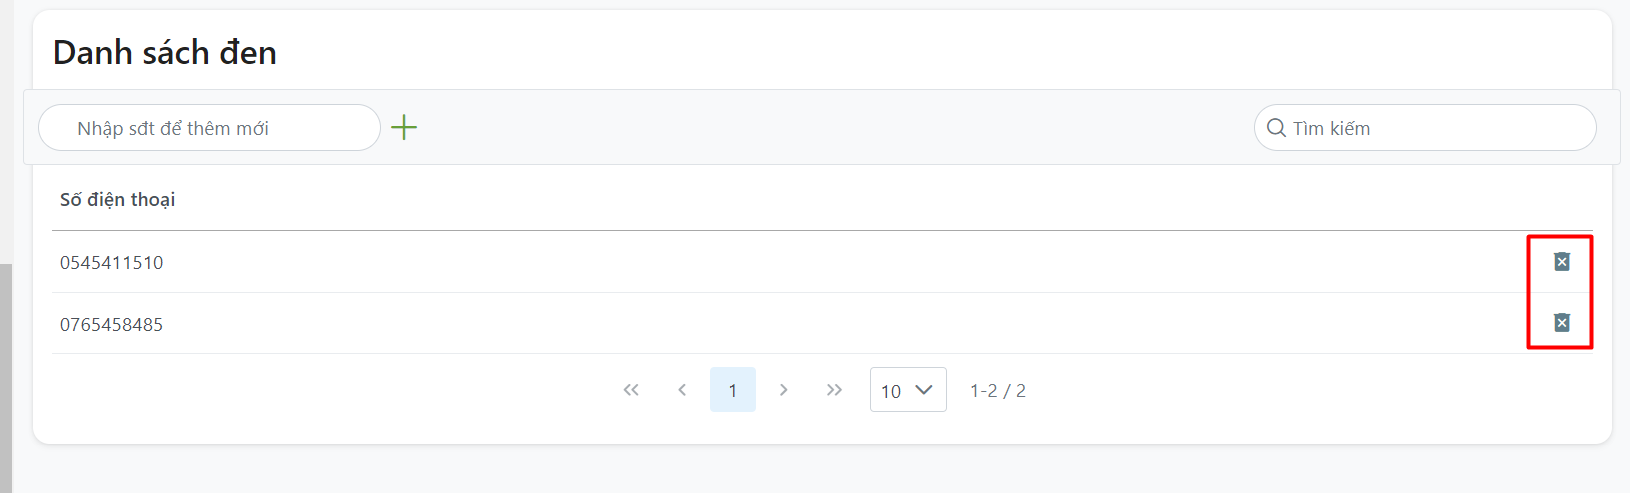Select page 1 in pagination
The image size is (1630, 493).
point(733,390)
